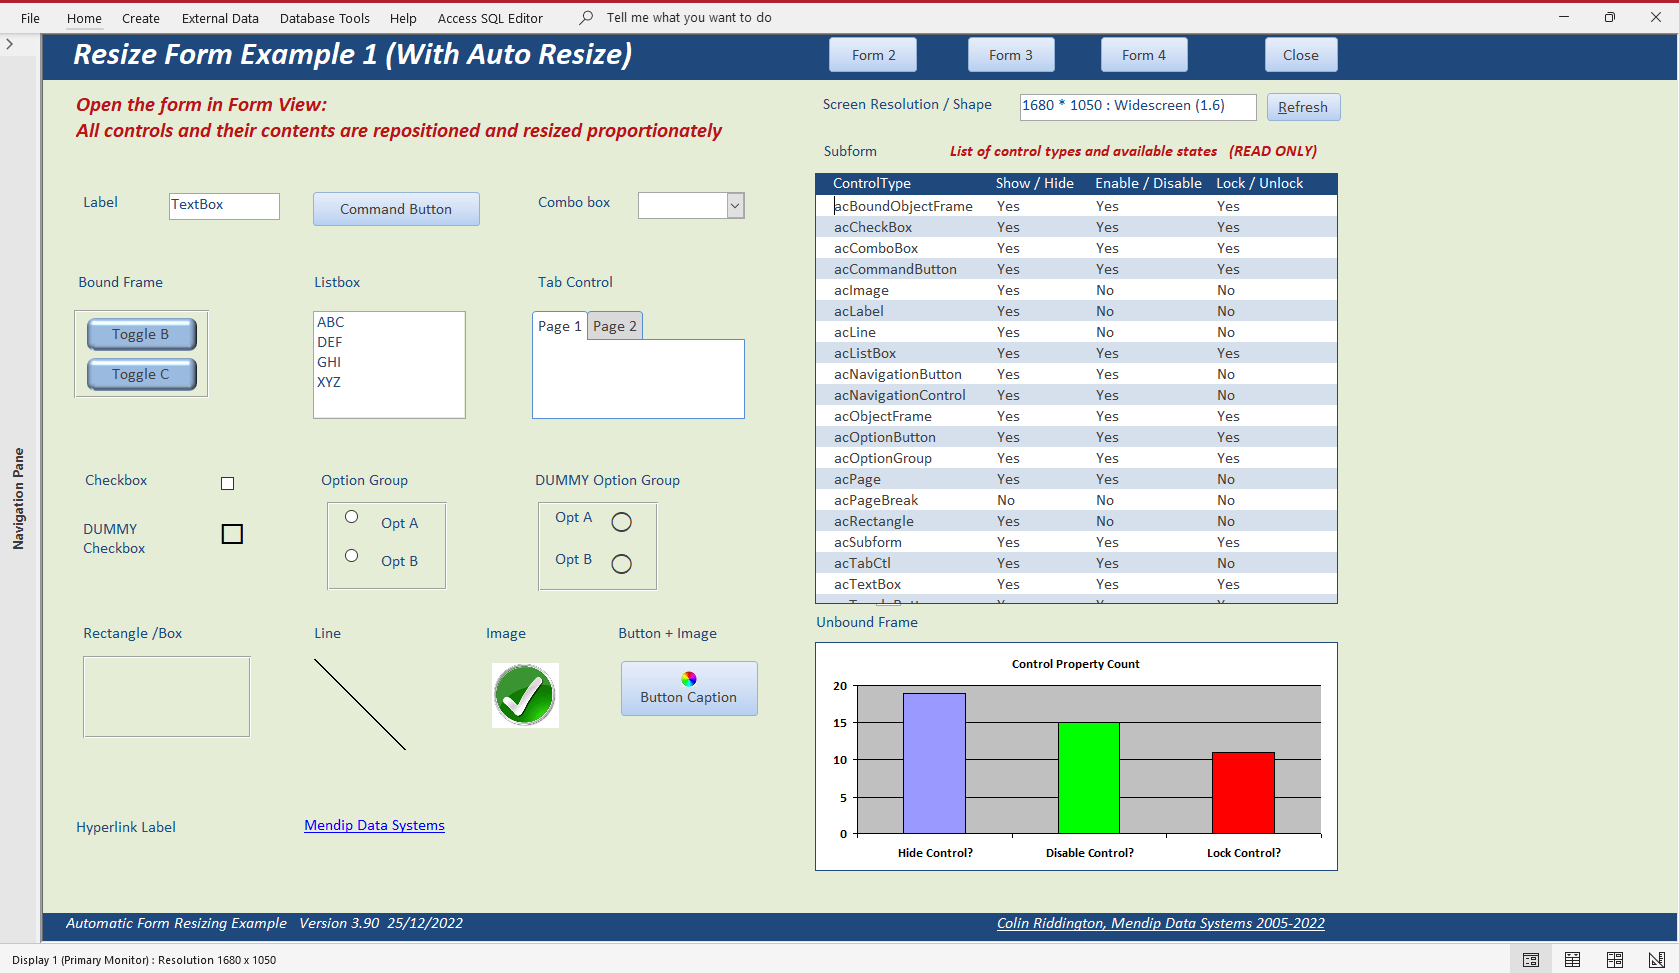Open the Mendip Data Systems hyperlink
This screenshot has width=1679, height=973.
pyautogui.click(x=374, y=825)
